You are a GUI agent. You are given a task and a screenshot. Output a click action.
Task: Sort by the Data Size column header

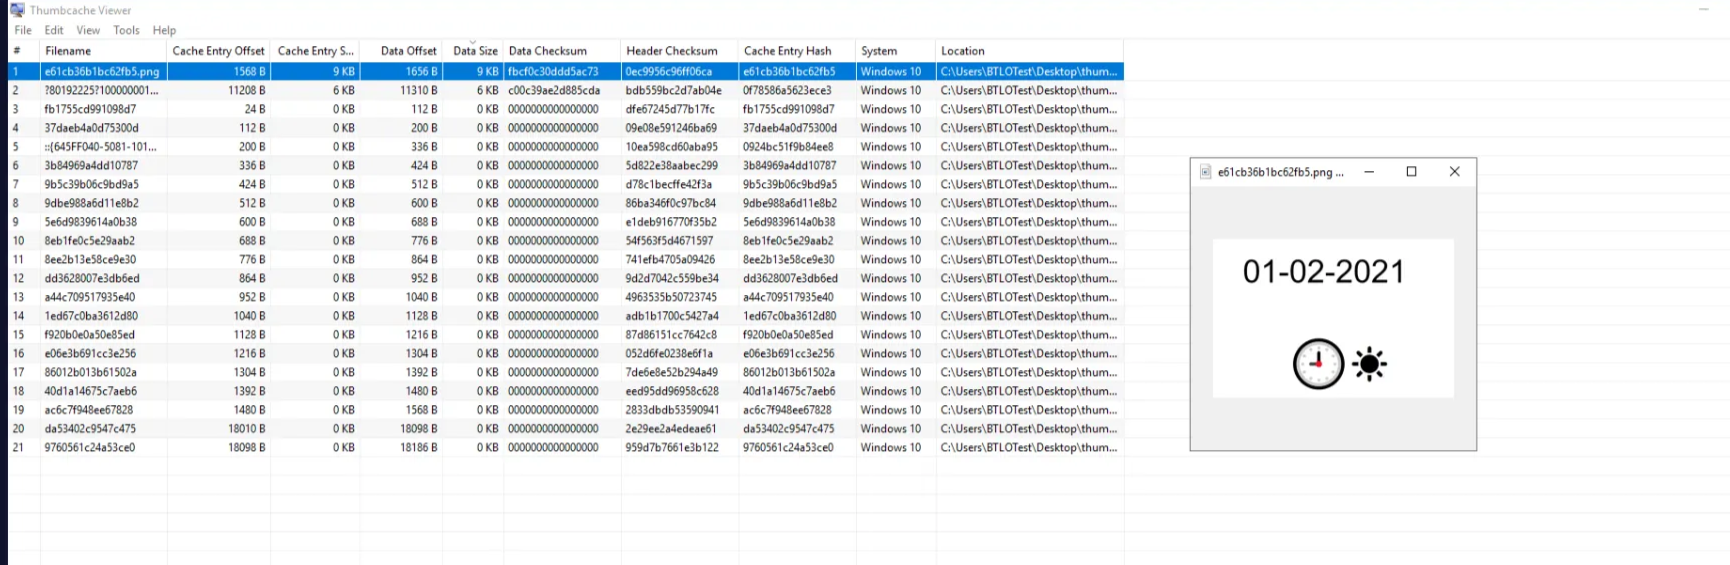click(x=472, y=51)
